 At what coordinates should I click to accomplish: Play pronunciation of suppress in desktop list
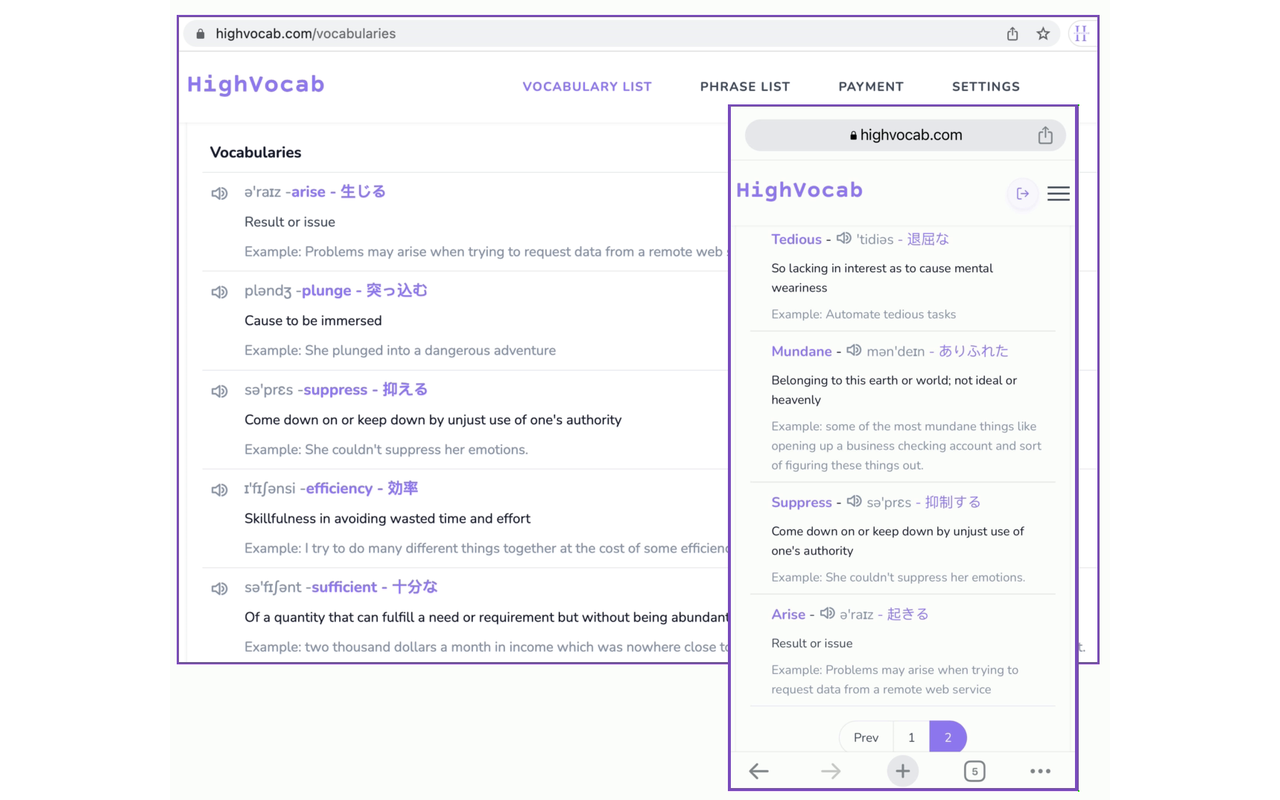(x=219, y=391)
